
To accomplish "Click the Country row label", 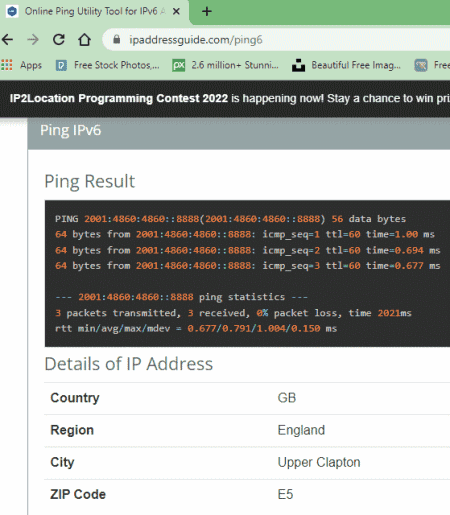I will [75, 398].
